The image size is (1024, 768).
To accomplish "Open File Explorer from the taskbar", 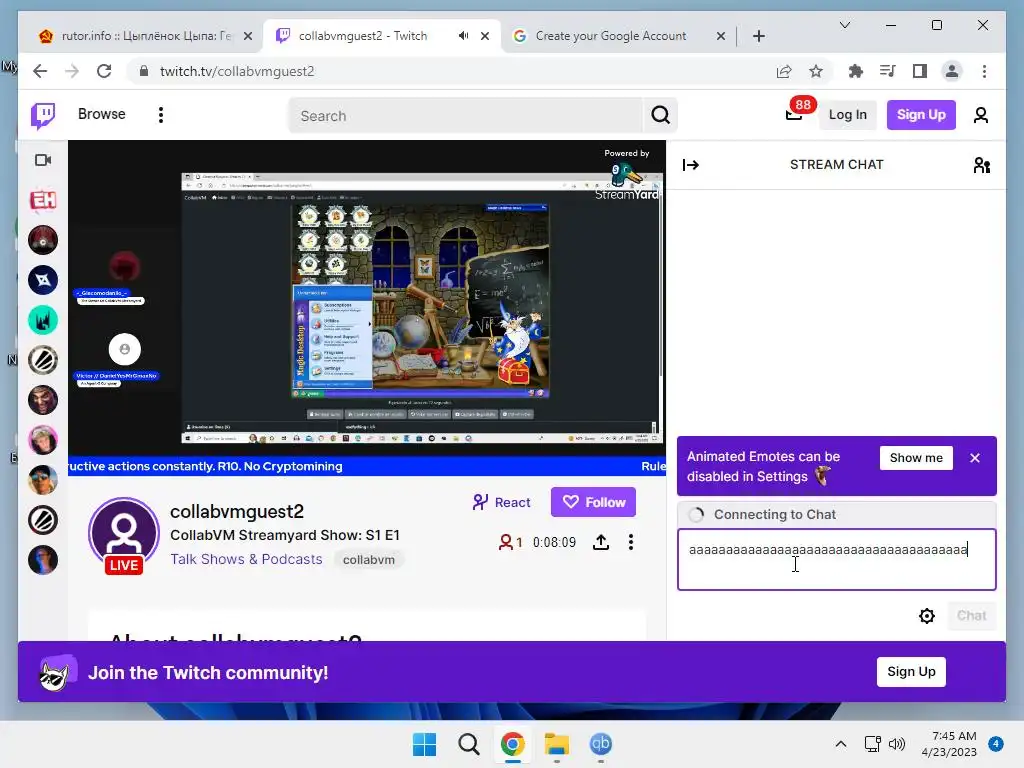I will [556, 744].
